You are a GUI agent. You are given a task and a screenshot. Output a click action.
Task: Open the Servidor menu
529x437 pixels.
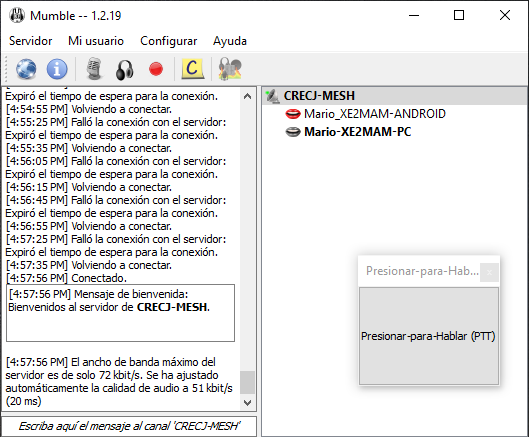click(30, 41)
